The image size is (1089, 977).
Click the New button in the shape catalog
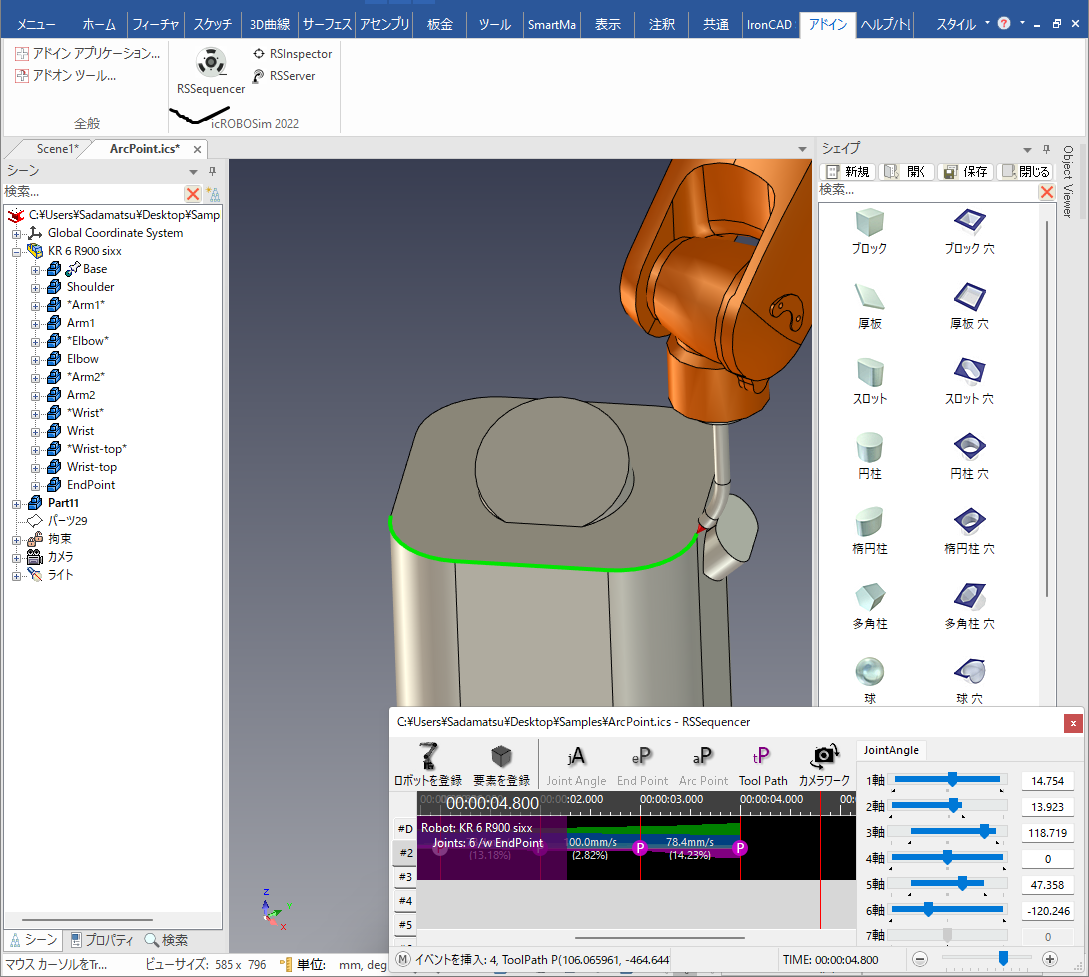point(847,172)
